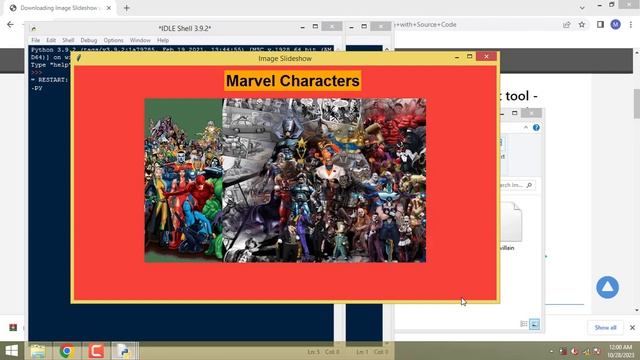This screenshot has width=640, height=360.
Task: Minimize the second IDLE editor window
Action: click(351, 27)
